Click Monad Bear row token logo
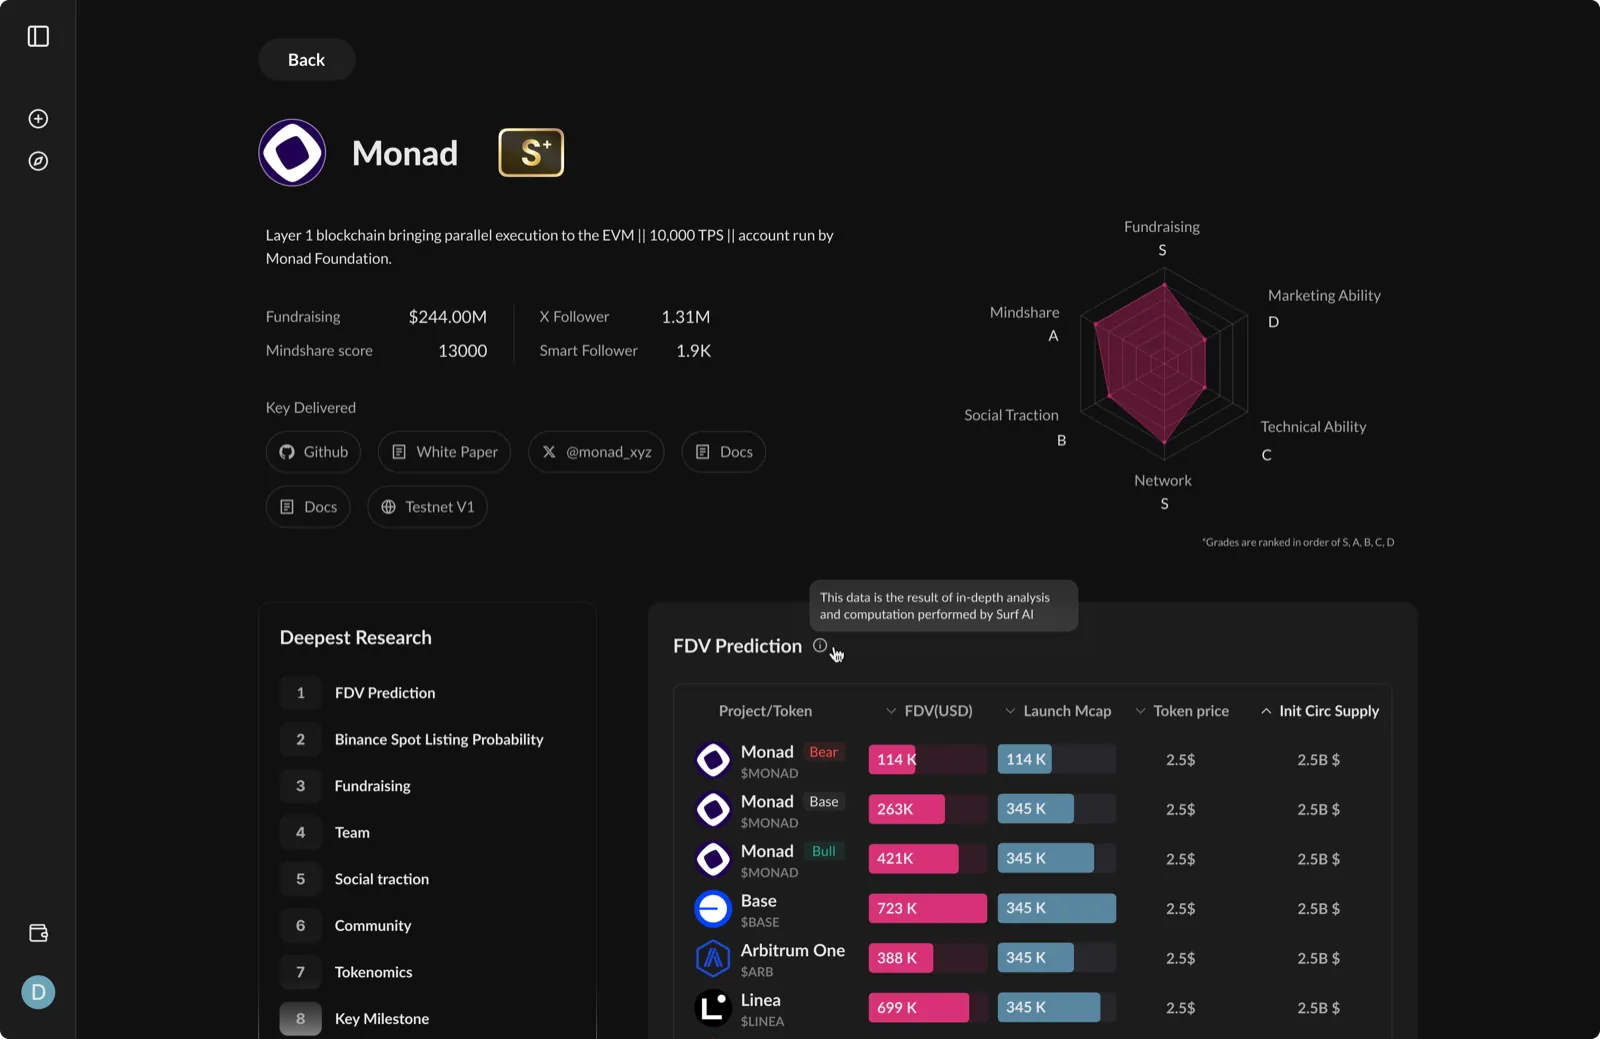Image resolution: width=1600 pixels, height=1039 pixels. pyautogui.click(x=713, y=760)
